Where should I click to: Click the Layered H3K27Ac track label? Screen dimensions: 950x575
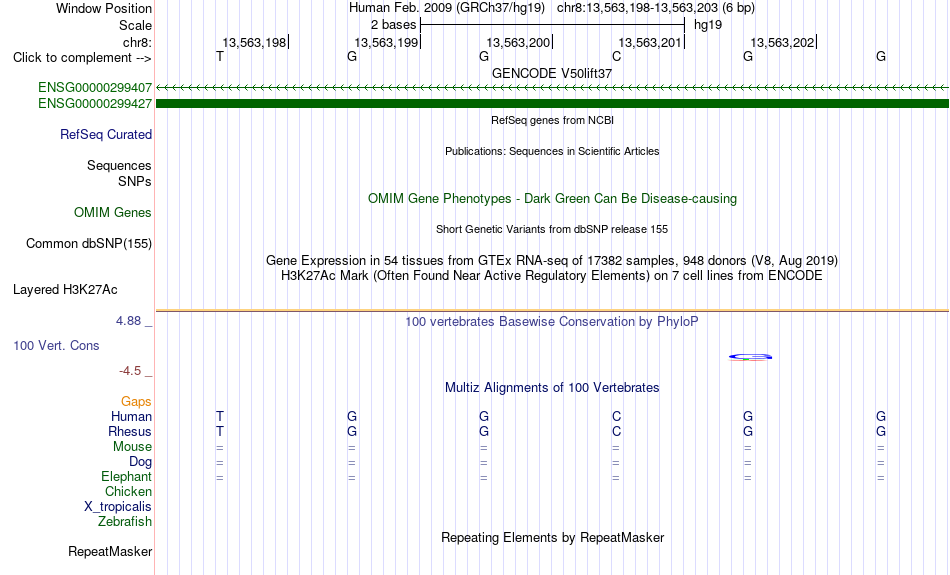(x=65, y=290)
